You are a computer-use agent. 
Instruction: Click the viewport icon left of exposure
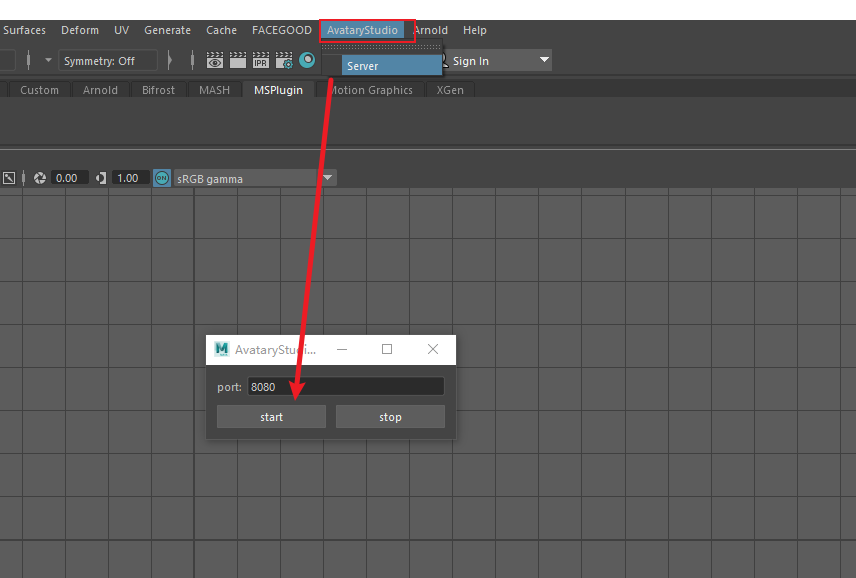click(x=9, y=178)
